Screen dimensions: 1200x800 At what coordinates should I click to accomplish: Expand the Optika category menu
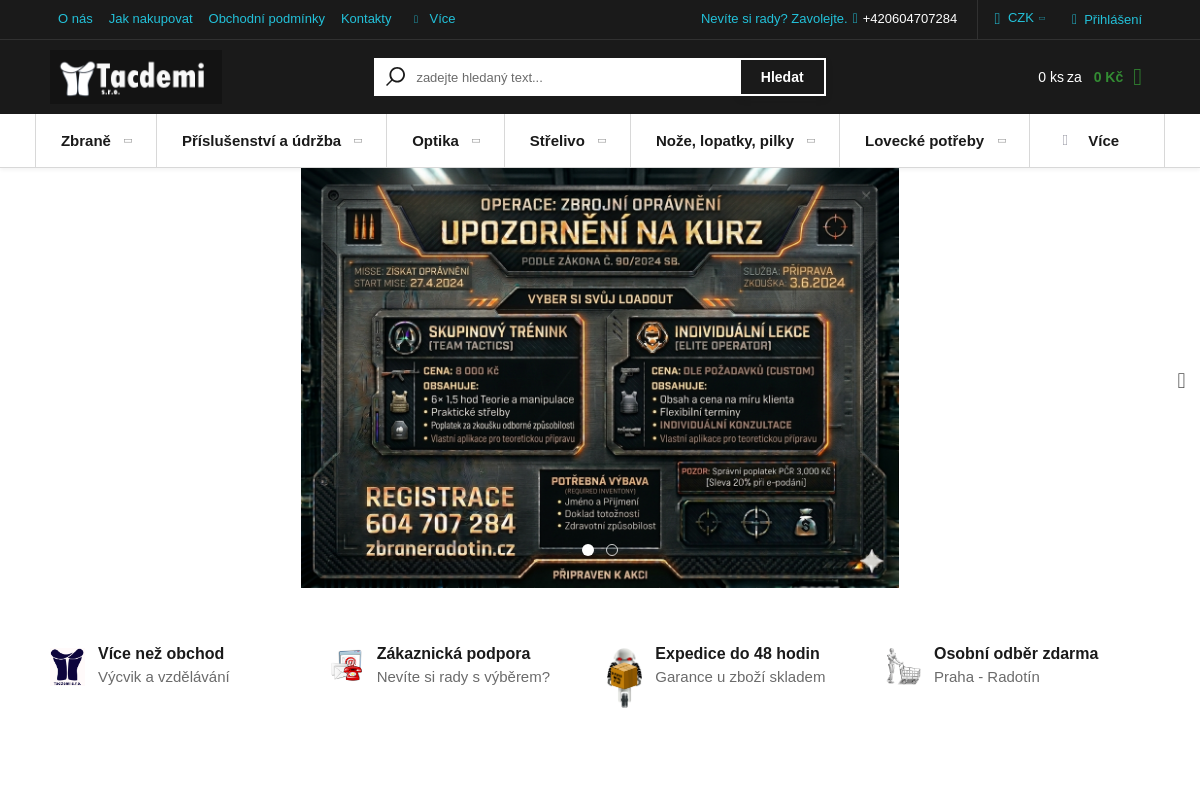click(x=445, y=141)
